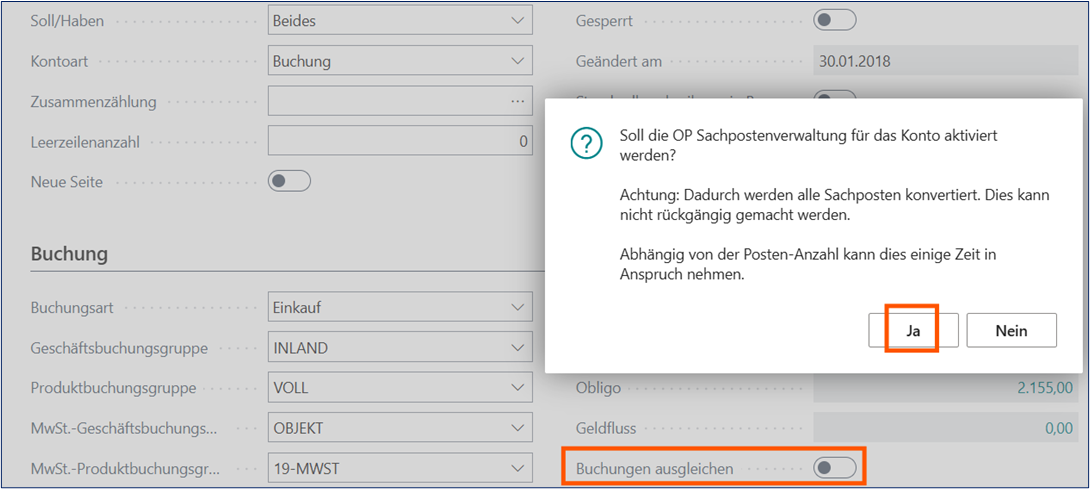The width and height of the screenshot is (1090, 489).
Task: Expand the Soll/Haben dropdown
Action: tap(517, 20)
